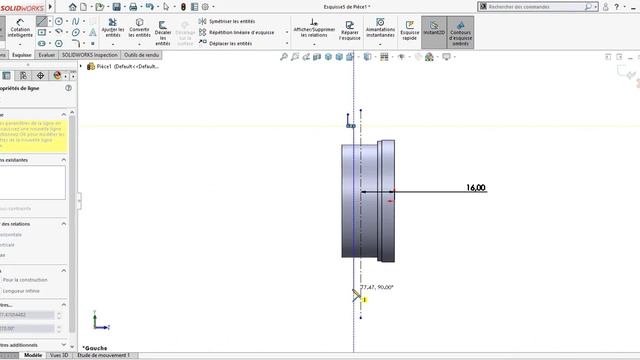Screen dimensions: 640x360
Task: Select the Spline sketch tool
Action: tap(76, 21)
